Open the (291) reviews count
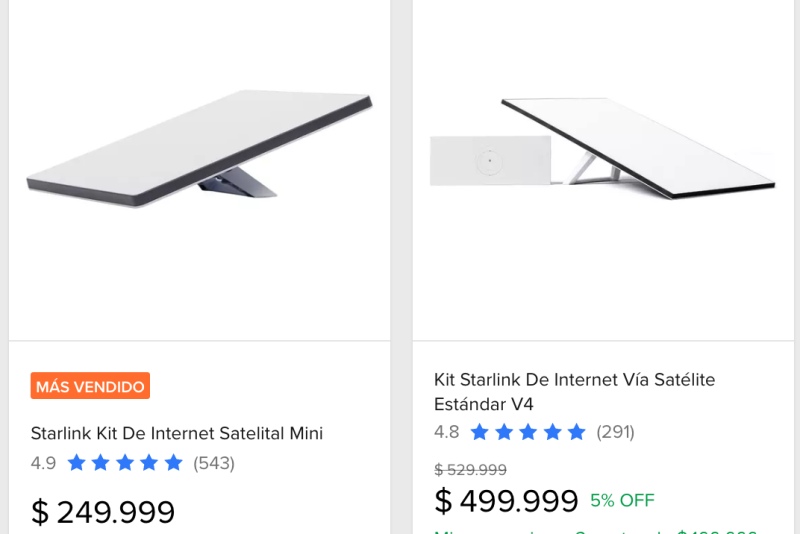This screenshot has height=534, width=800. coord(616,432)
